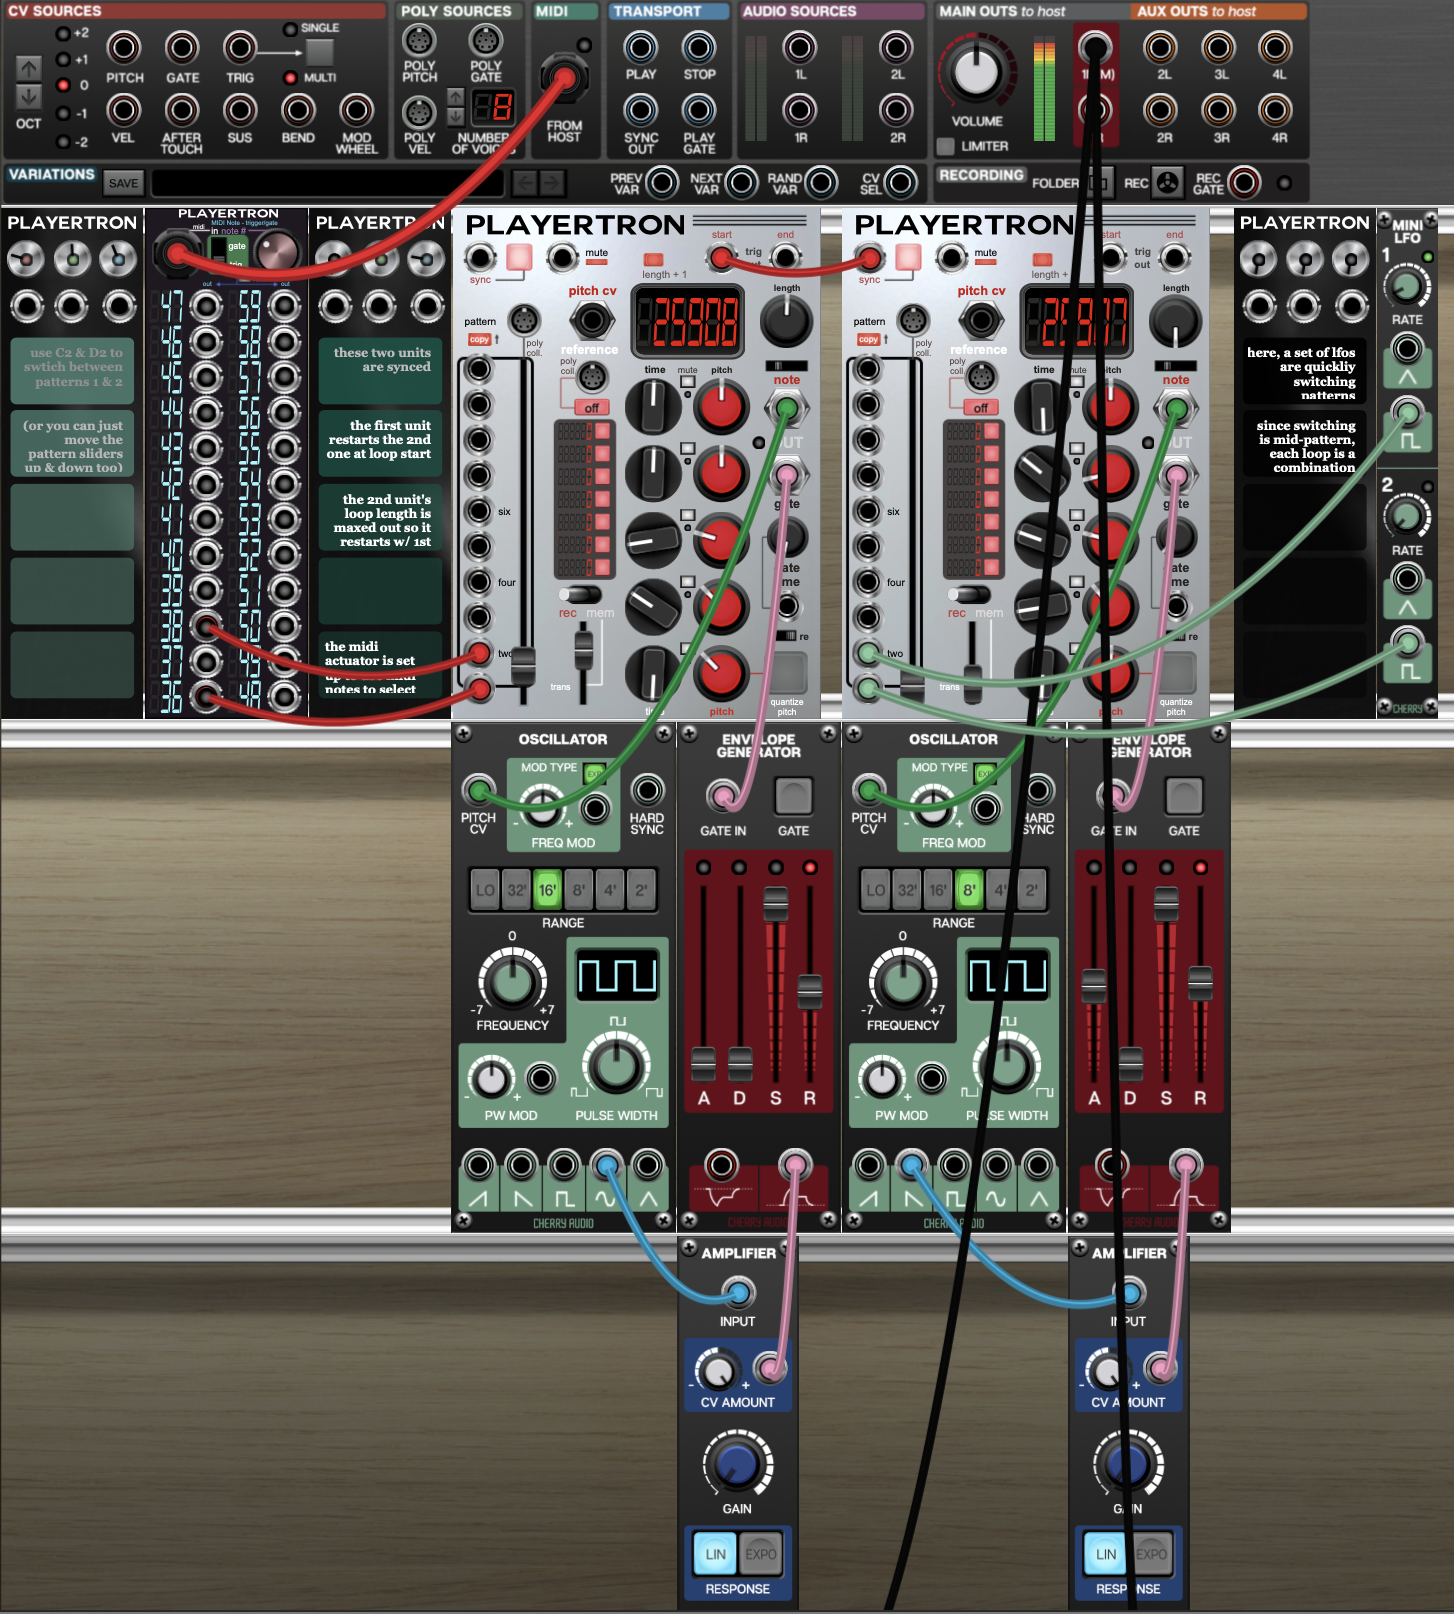This screenshot has width=1454, height=1614.
Task: Decrease the number of voices
Action: [456, 116]
